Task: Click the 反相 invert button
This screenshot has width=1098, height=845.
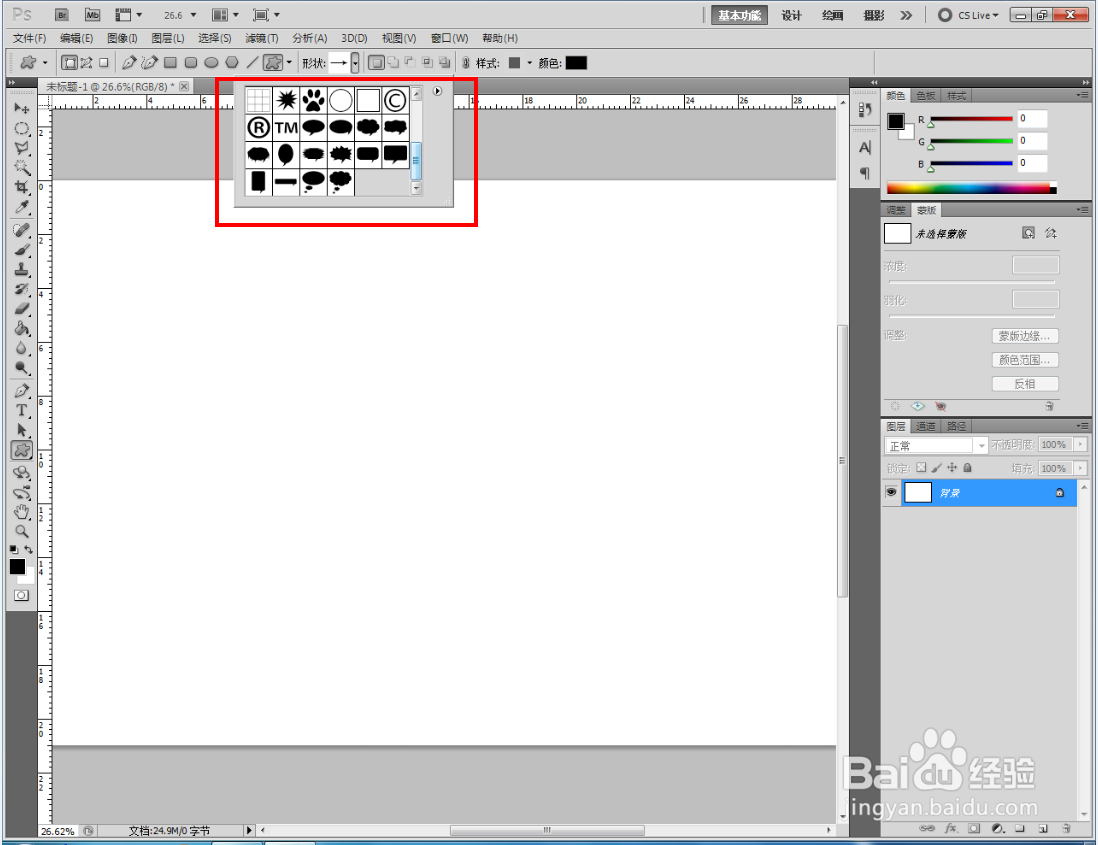Action: click(x=1024, y=384)
